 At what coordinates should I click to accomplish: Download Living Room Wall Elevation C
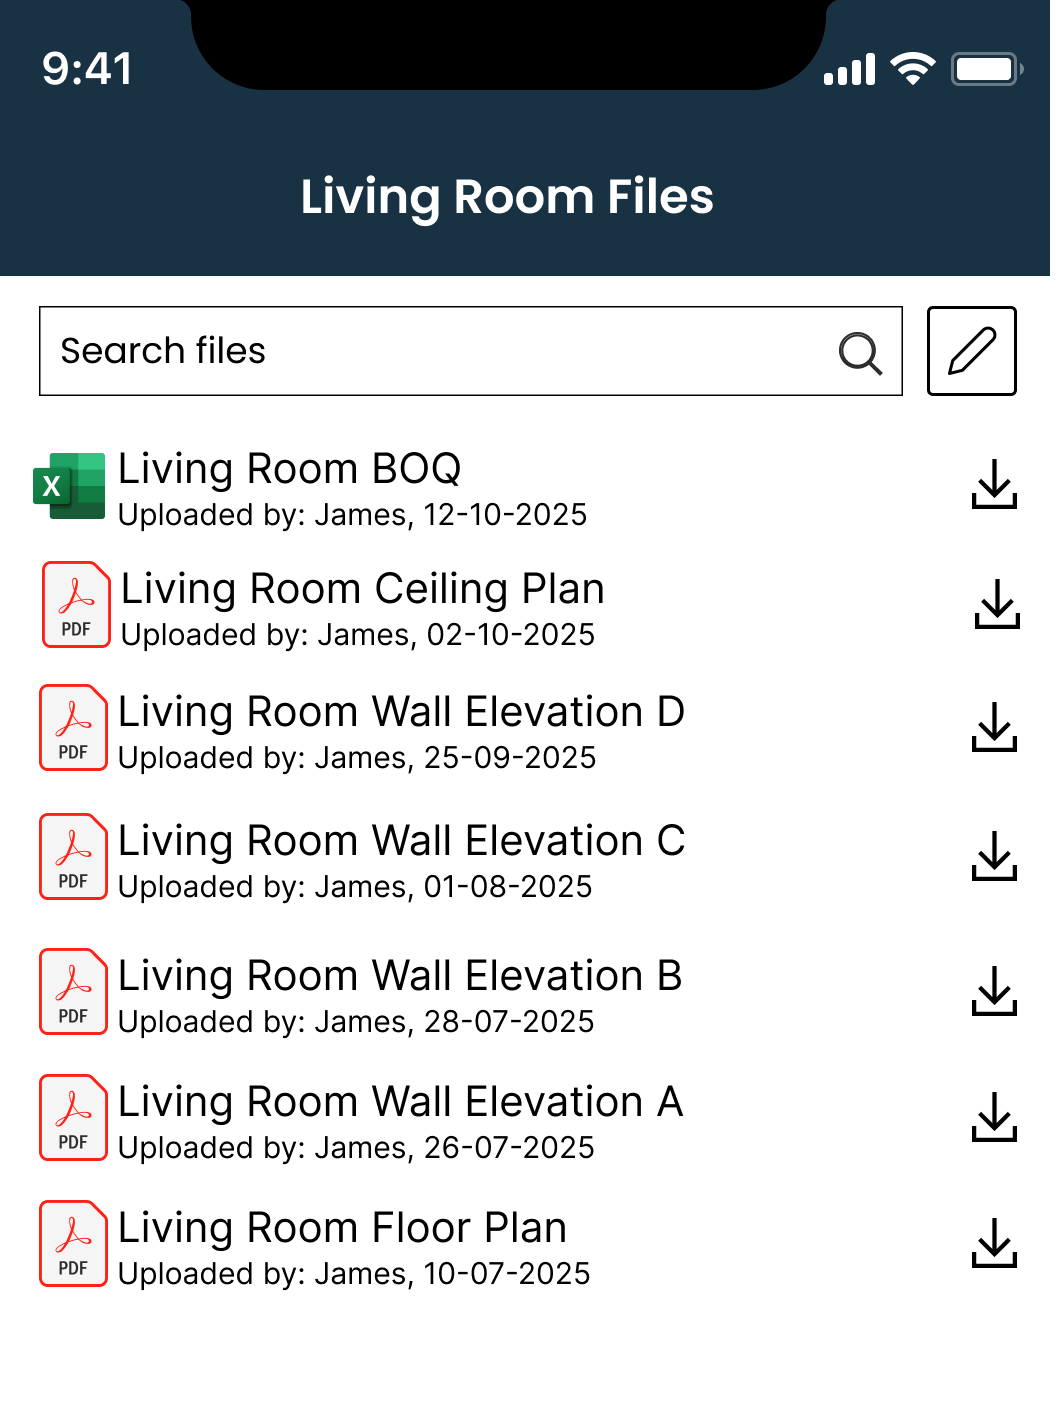pyautogui.click(x=994, y=856)
